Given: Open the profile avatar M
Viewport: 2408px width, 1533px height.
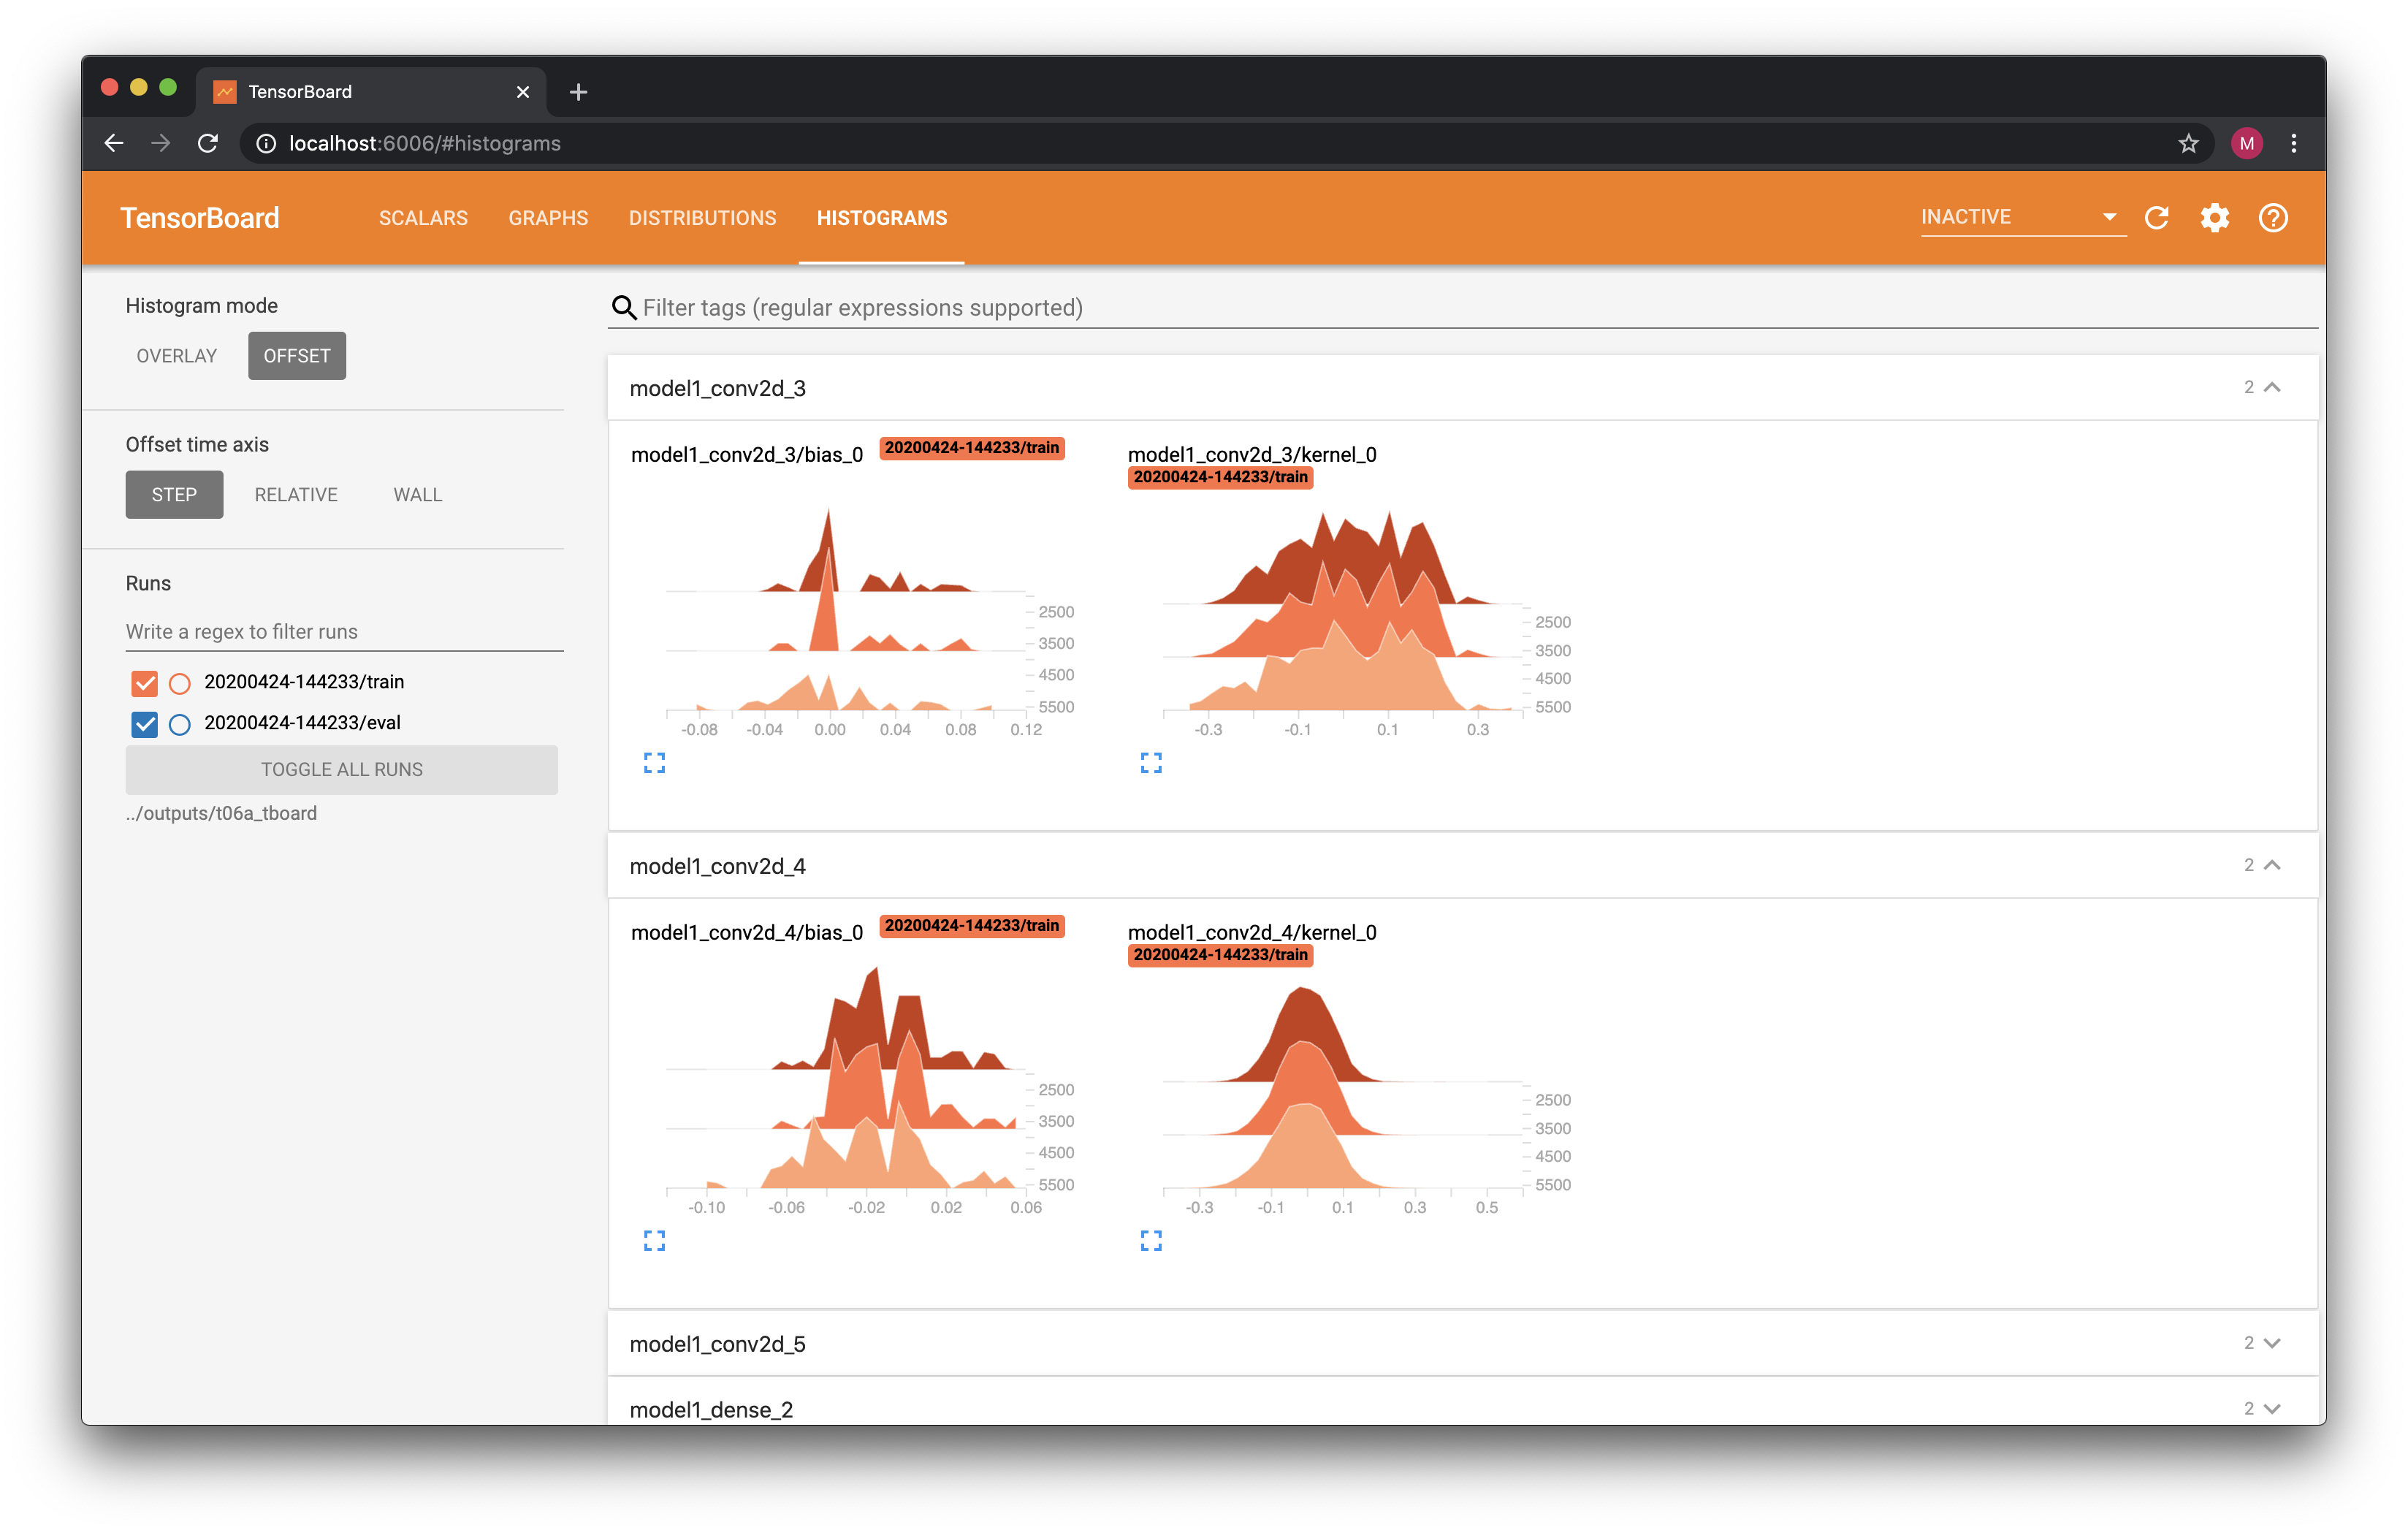Looking at the screenshot, I should click(x=2247, y=143).
